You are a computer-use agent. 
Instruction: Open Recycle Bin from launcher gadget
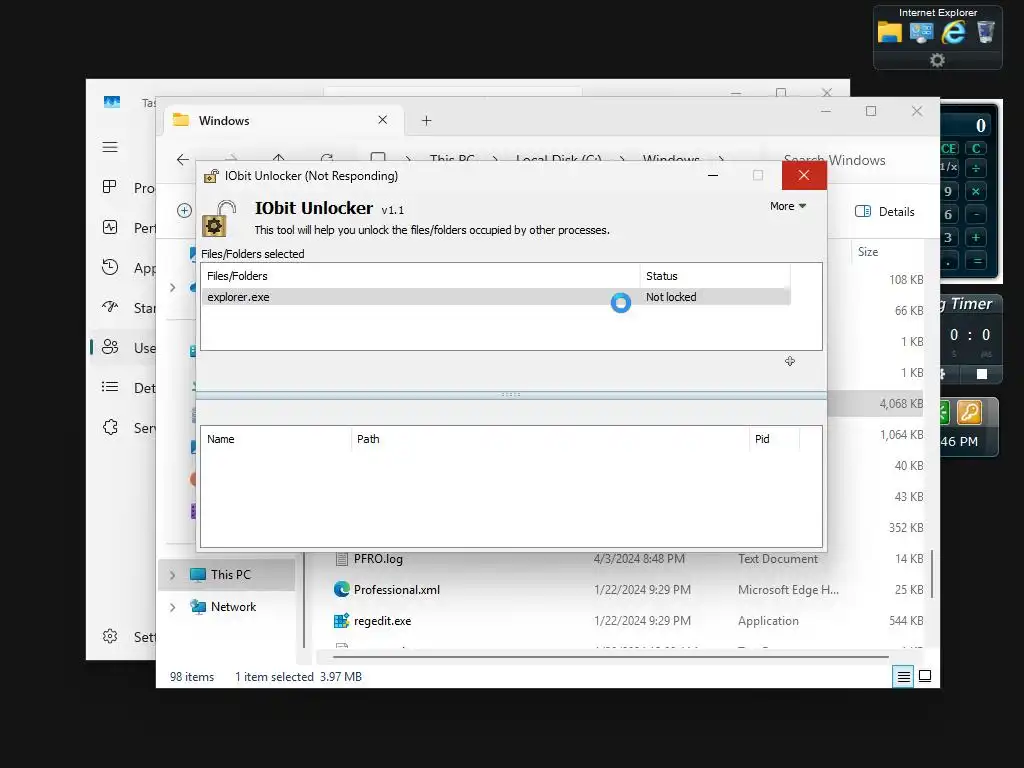click(985, 31)
